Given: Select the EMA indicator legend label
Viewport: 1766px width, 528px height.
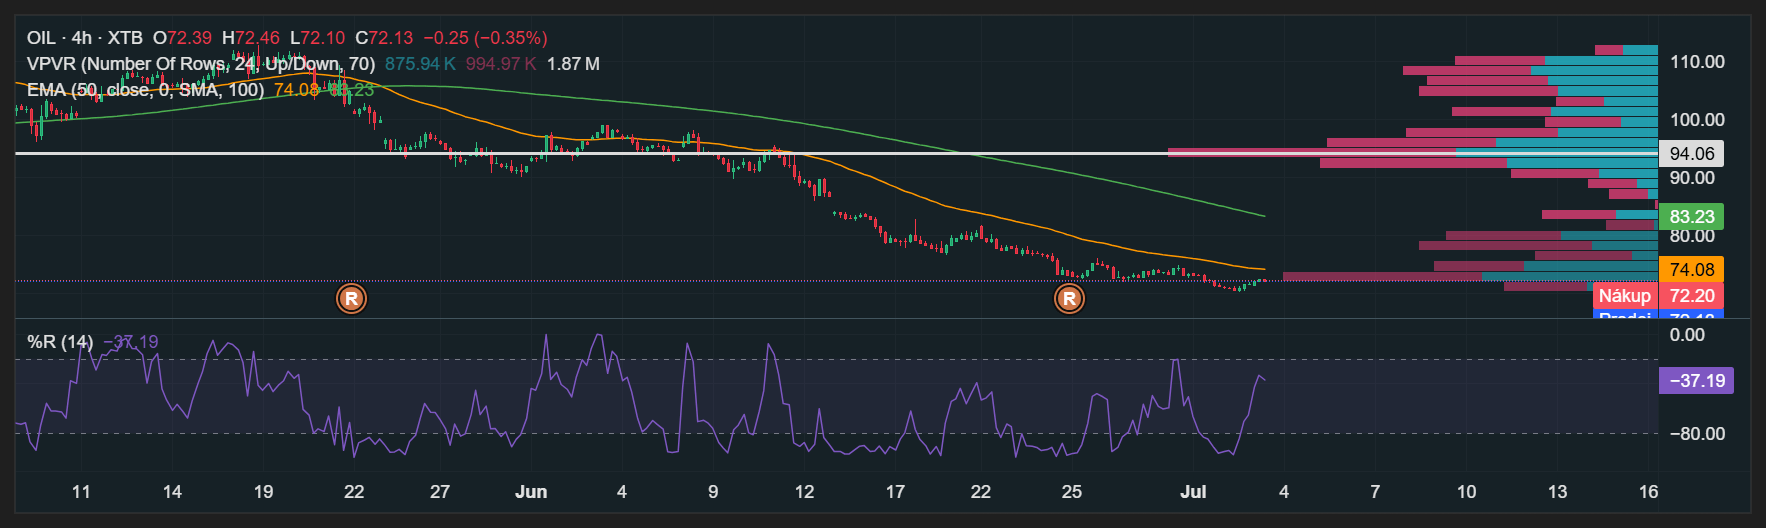Looking at the screenshot, I should 145,90.
